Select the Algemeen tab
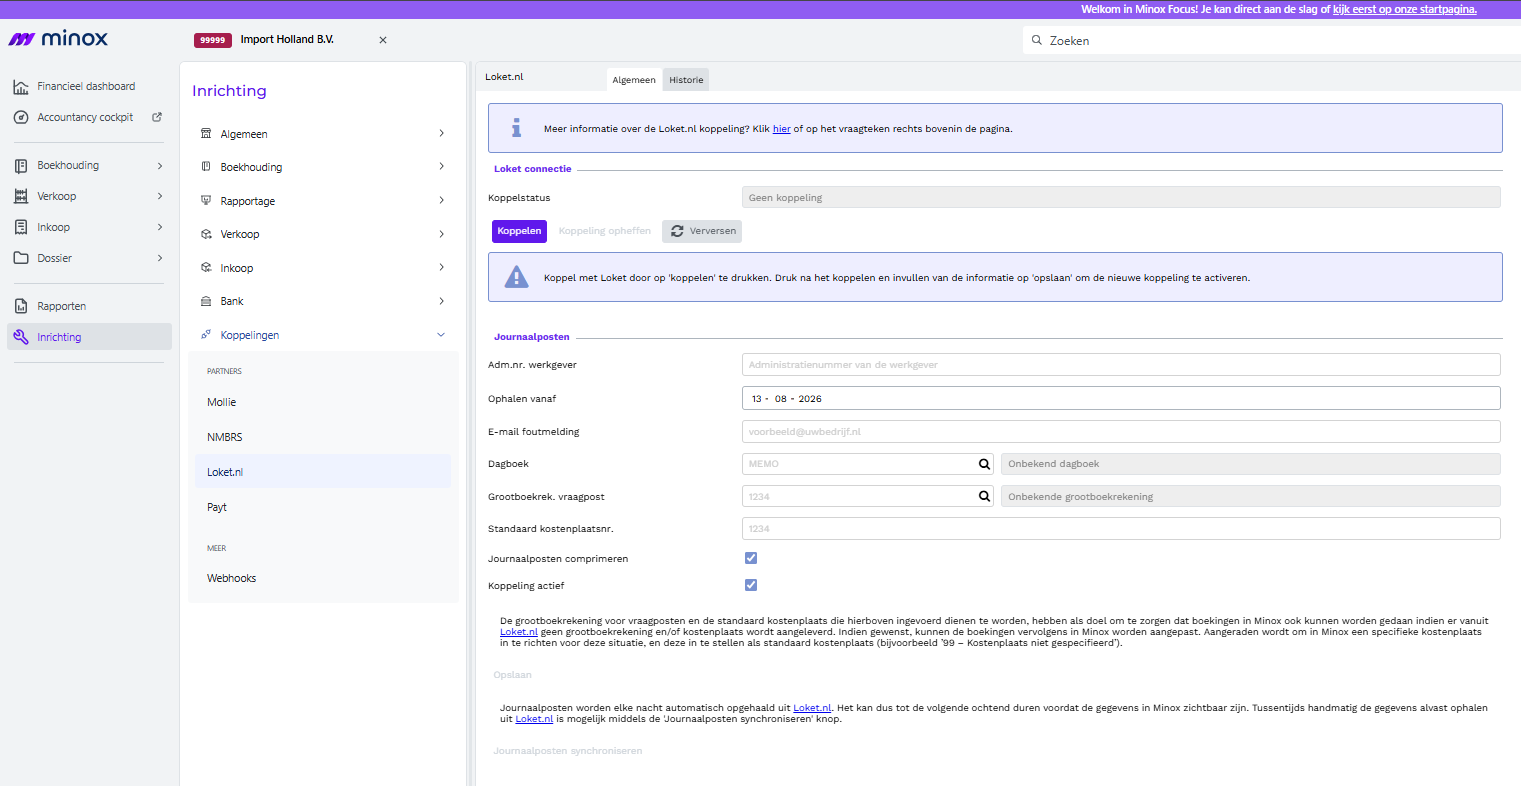 coord(634,80)
